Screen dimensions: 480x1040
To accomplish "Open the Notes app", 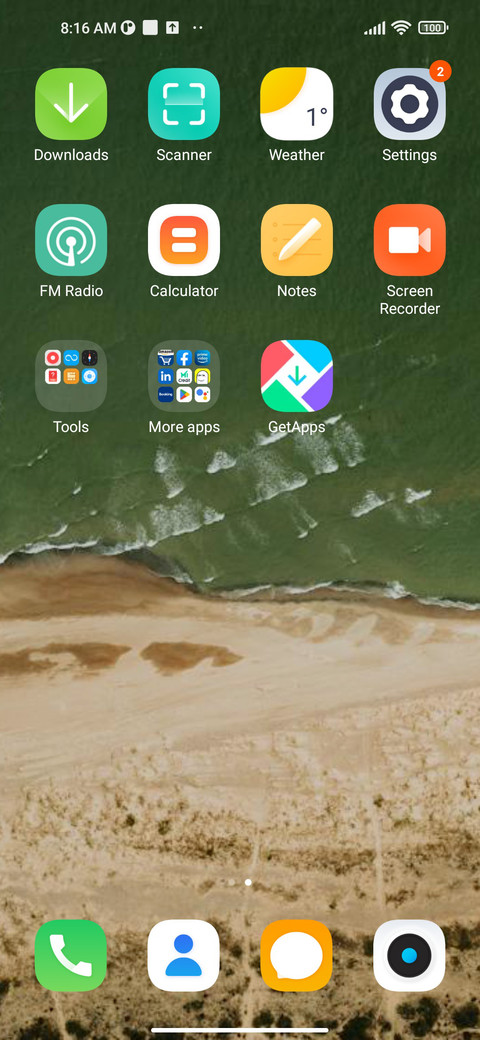I will (296, 240).
